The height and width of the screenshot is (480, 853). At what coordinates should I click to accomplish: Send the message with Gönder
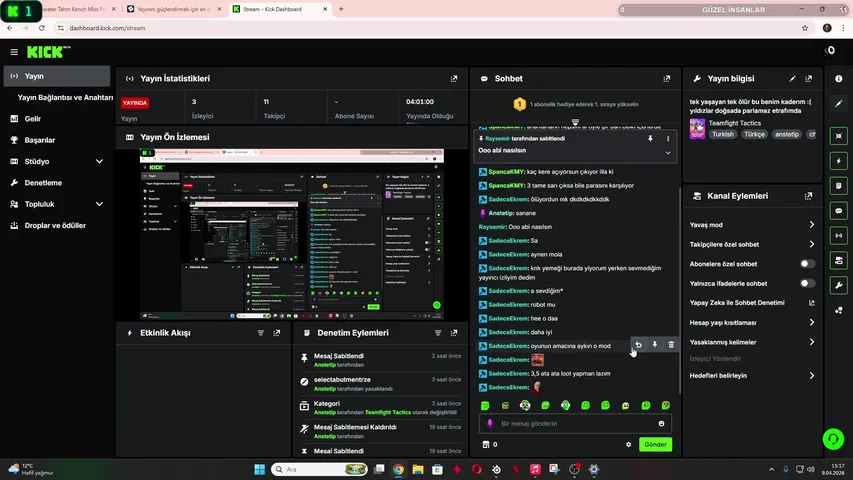(x=655, y=445)
